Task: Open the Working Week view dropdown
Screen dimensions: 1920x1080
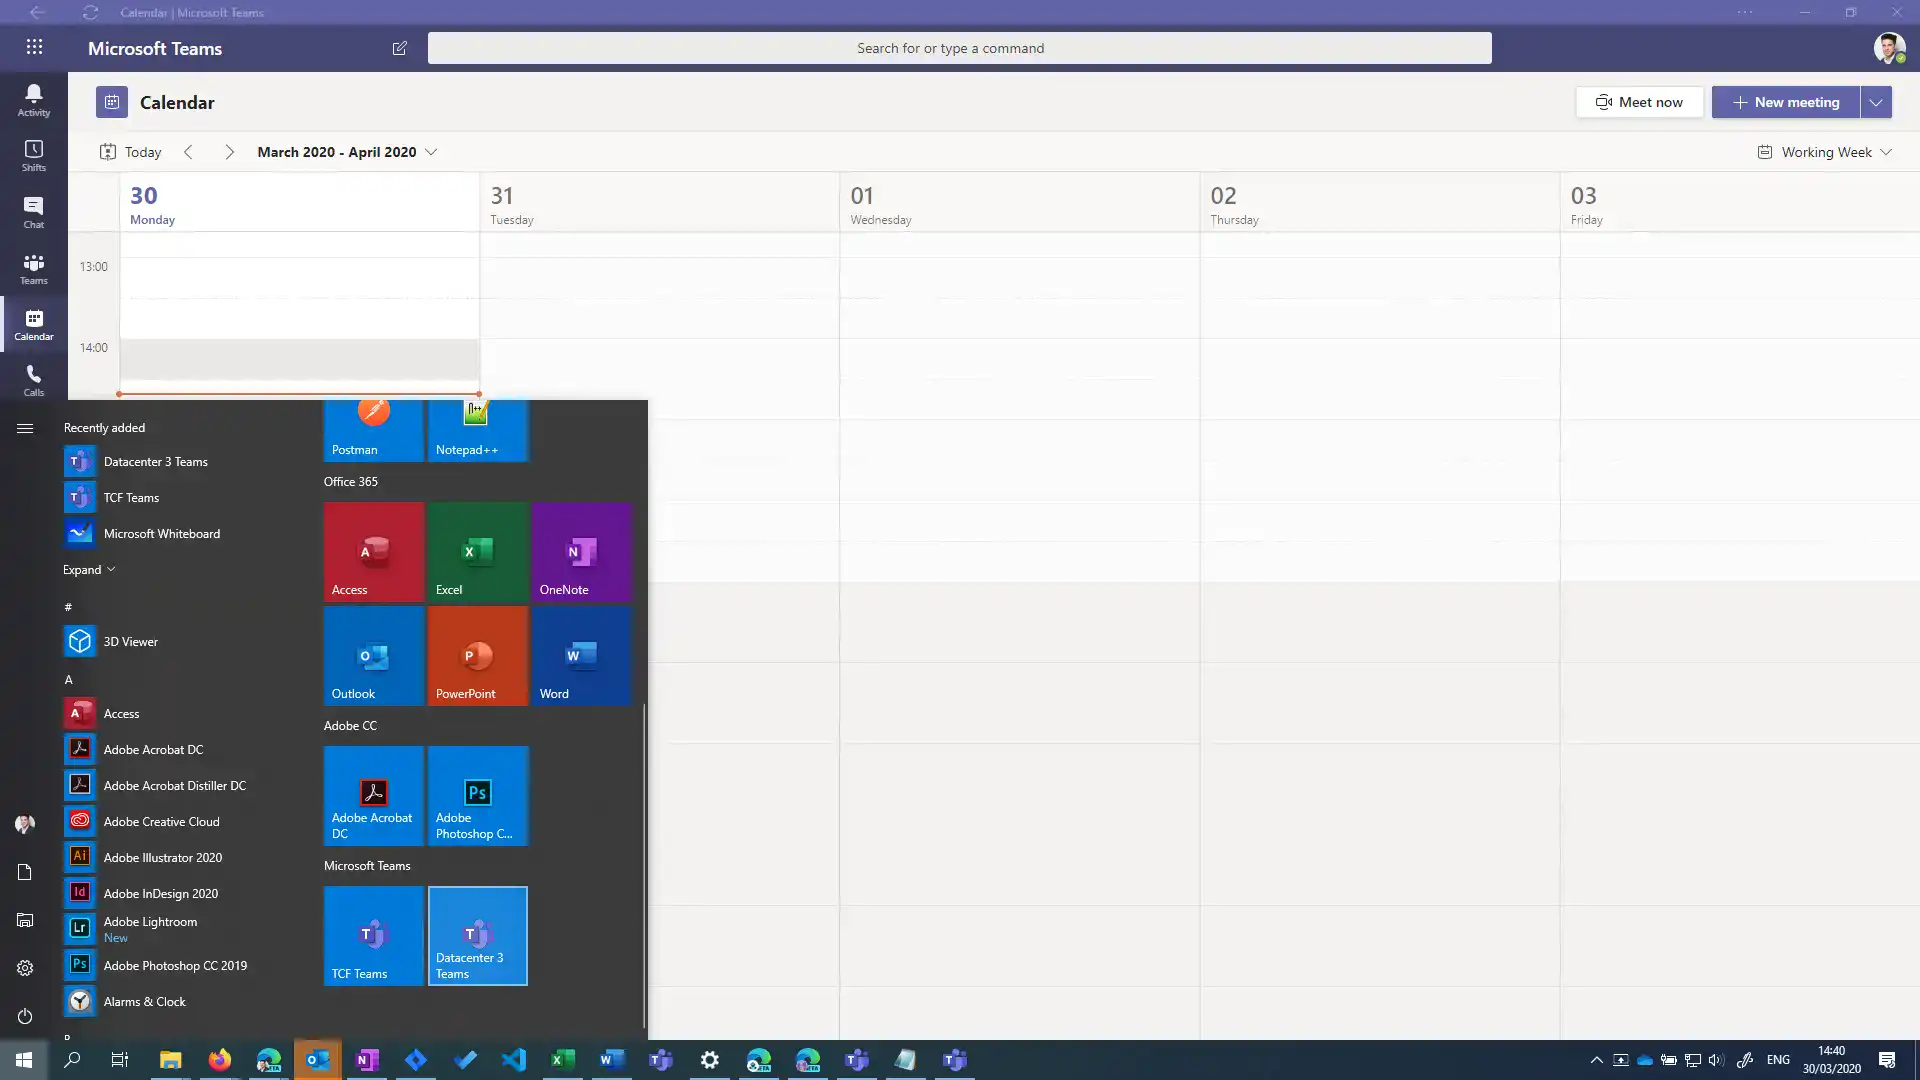Action: (x=1825, y=152)
